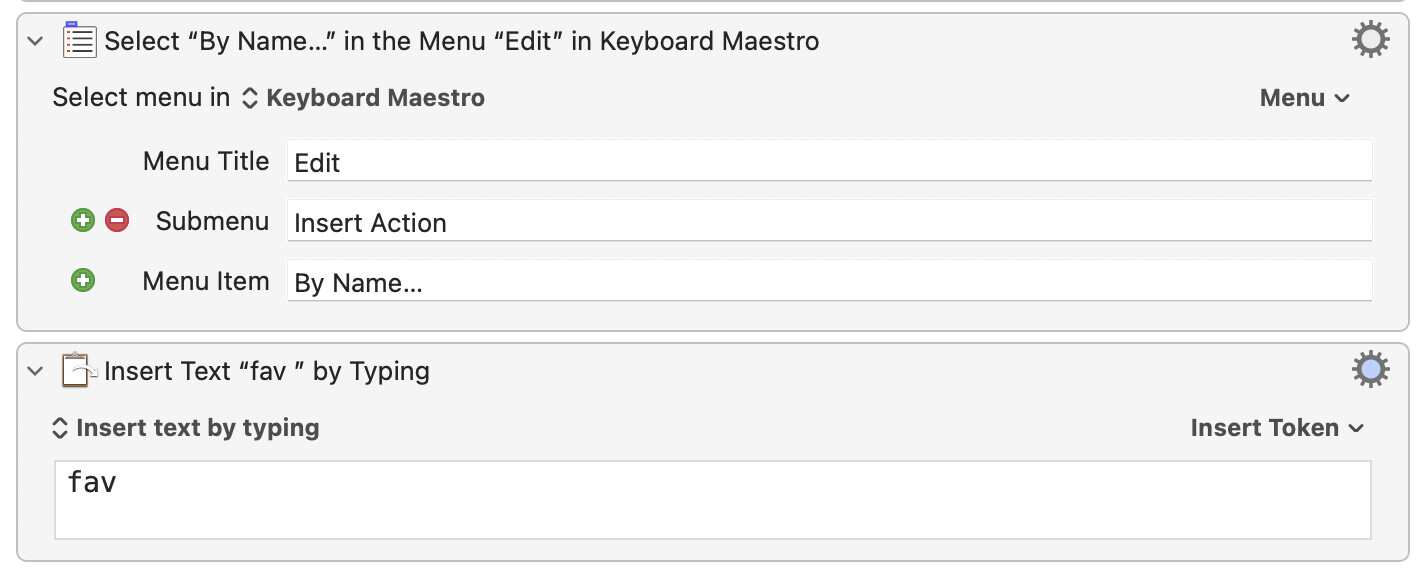Open the "Insert text by typing" popup

pos(186,428)
